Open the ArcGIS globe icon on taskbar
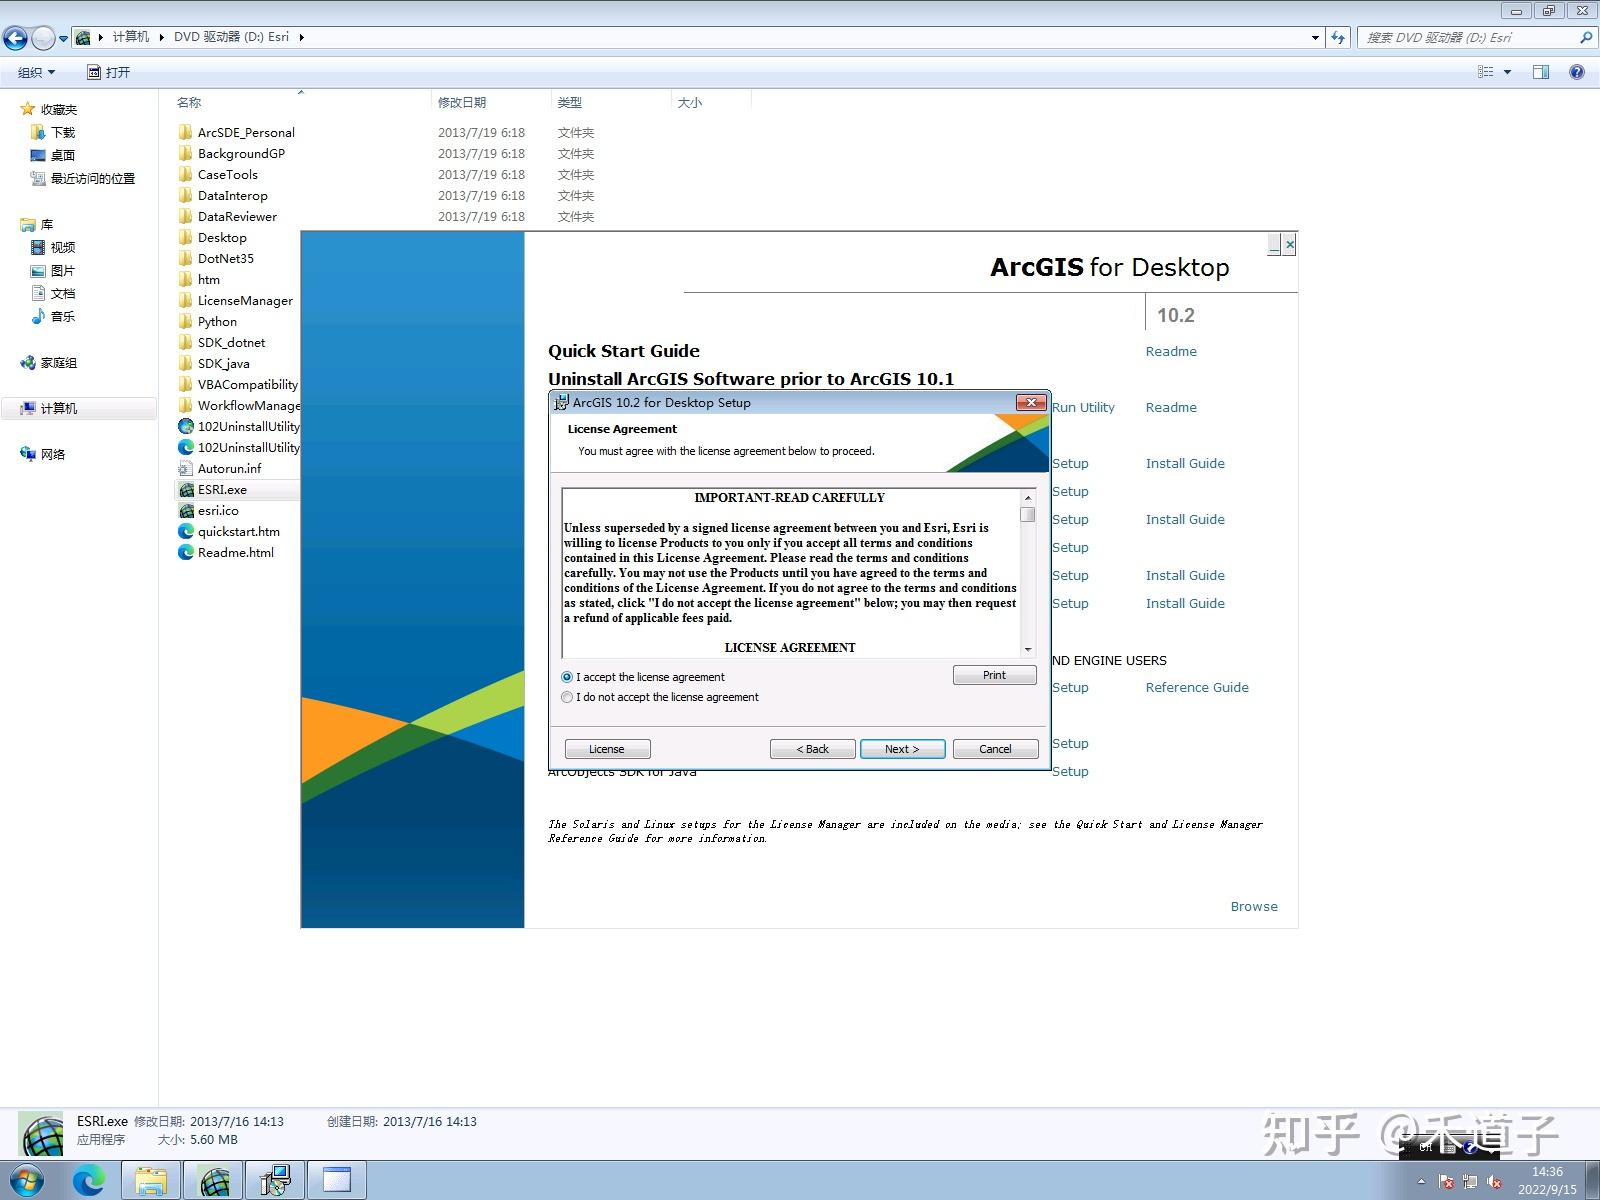The image size is (1600, 1200). tap(213, 1180)
